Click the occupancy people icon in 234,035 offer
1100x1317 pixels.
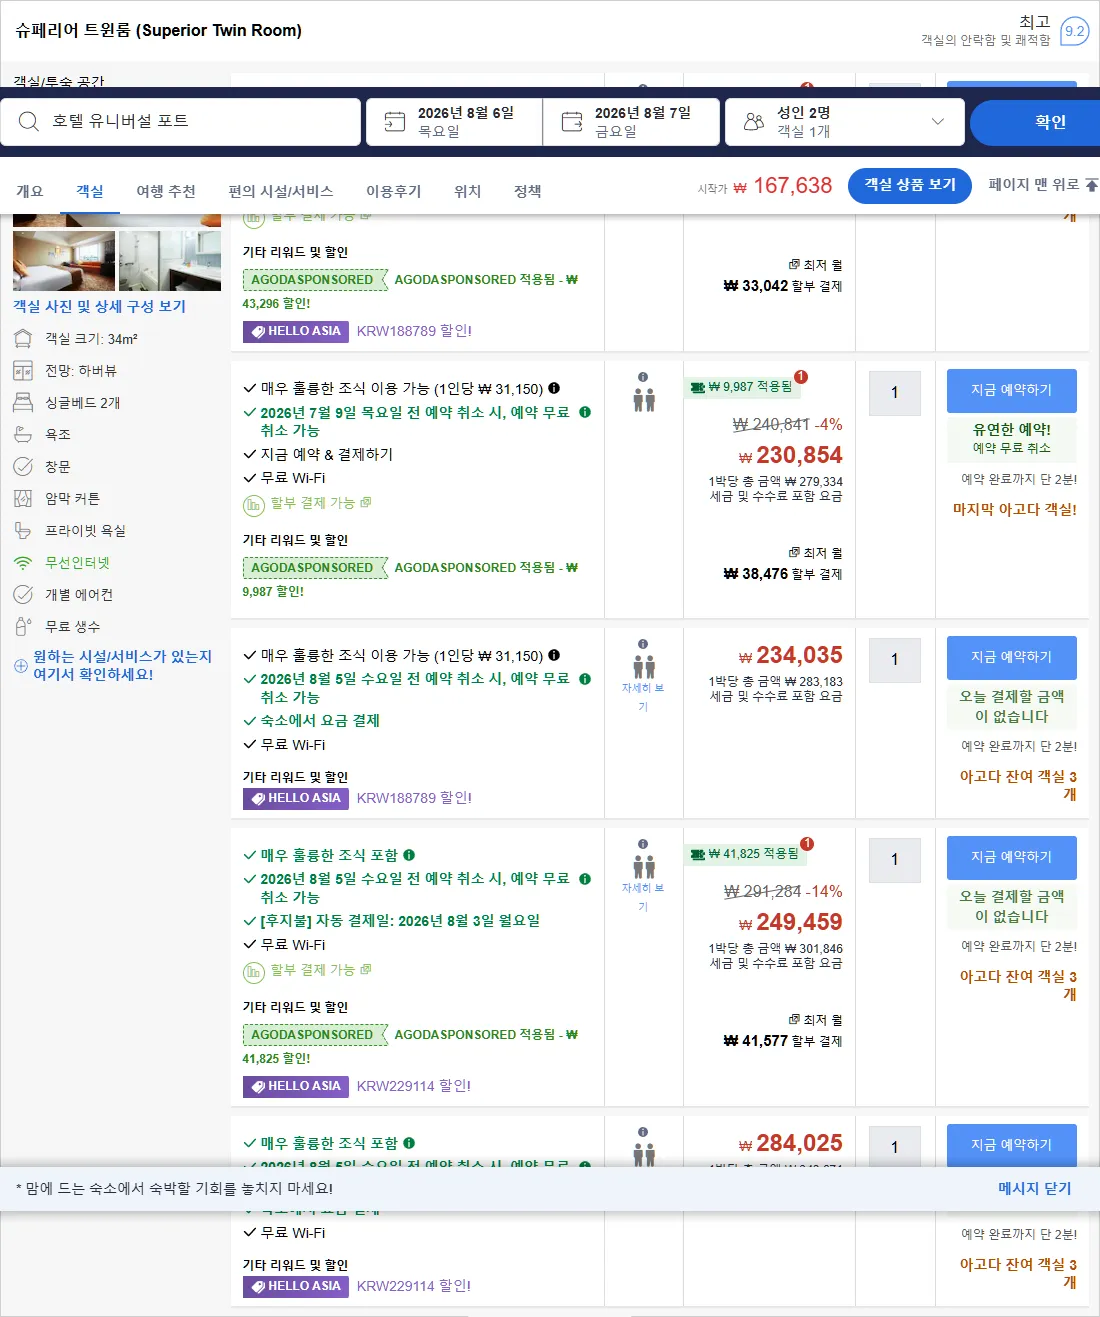pos(644,667)
